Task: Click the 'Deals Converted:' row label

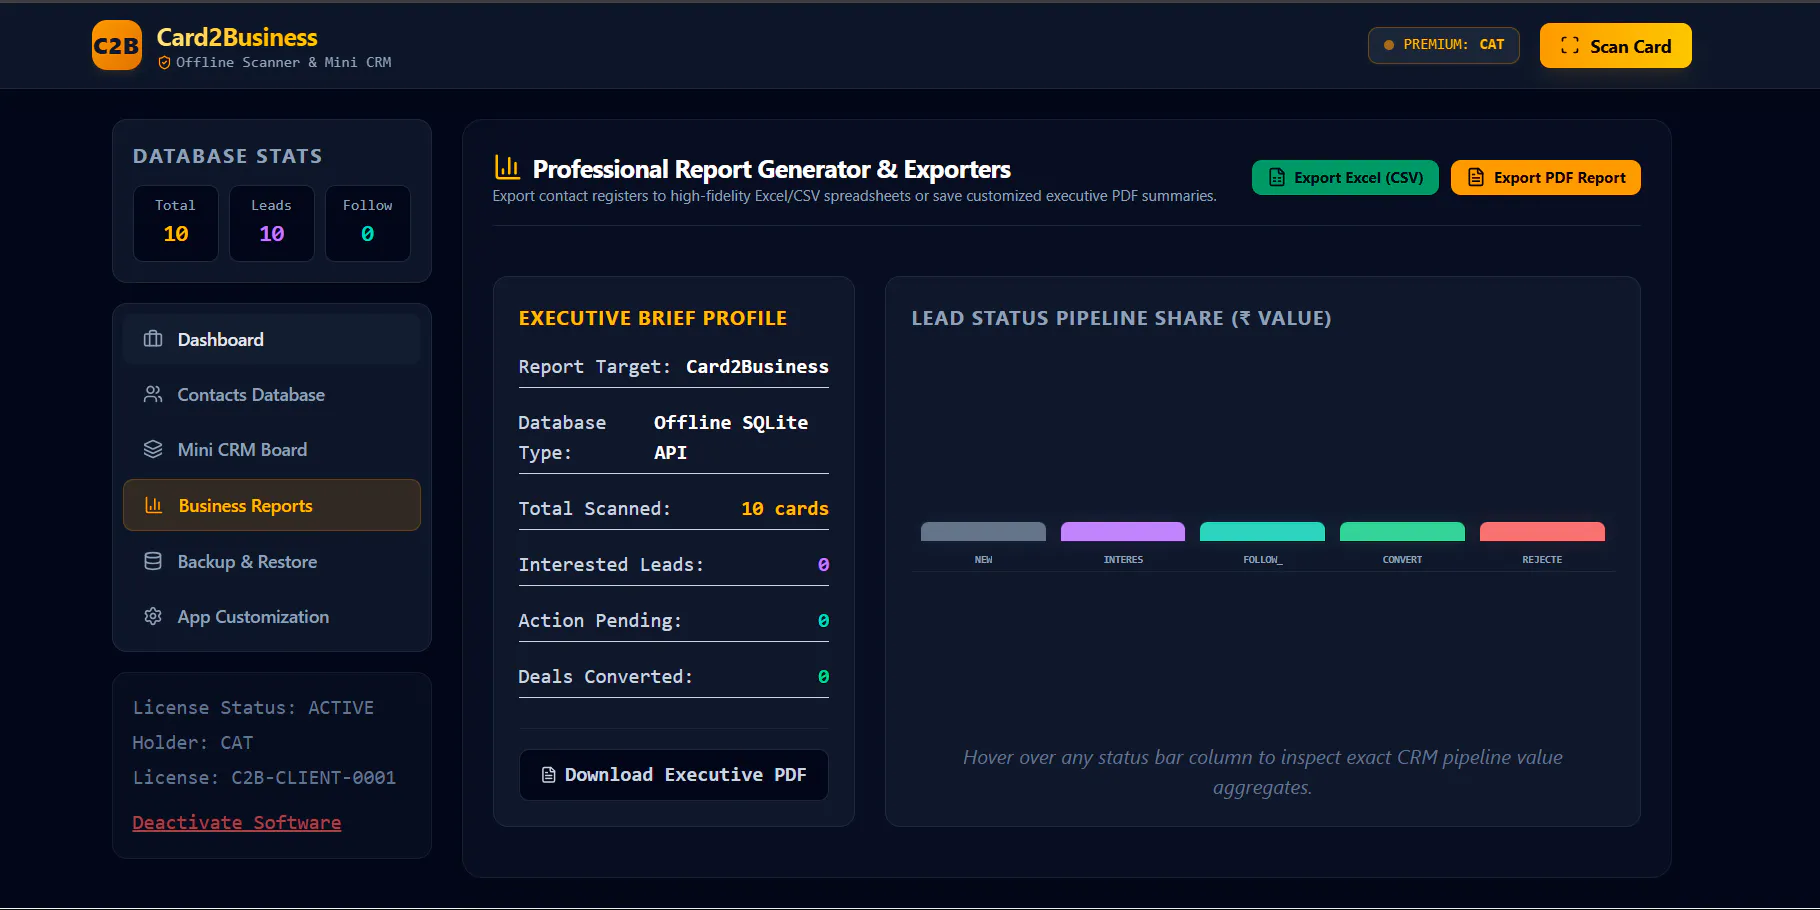Action: 606,676
